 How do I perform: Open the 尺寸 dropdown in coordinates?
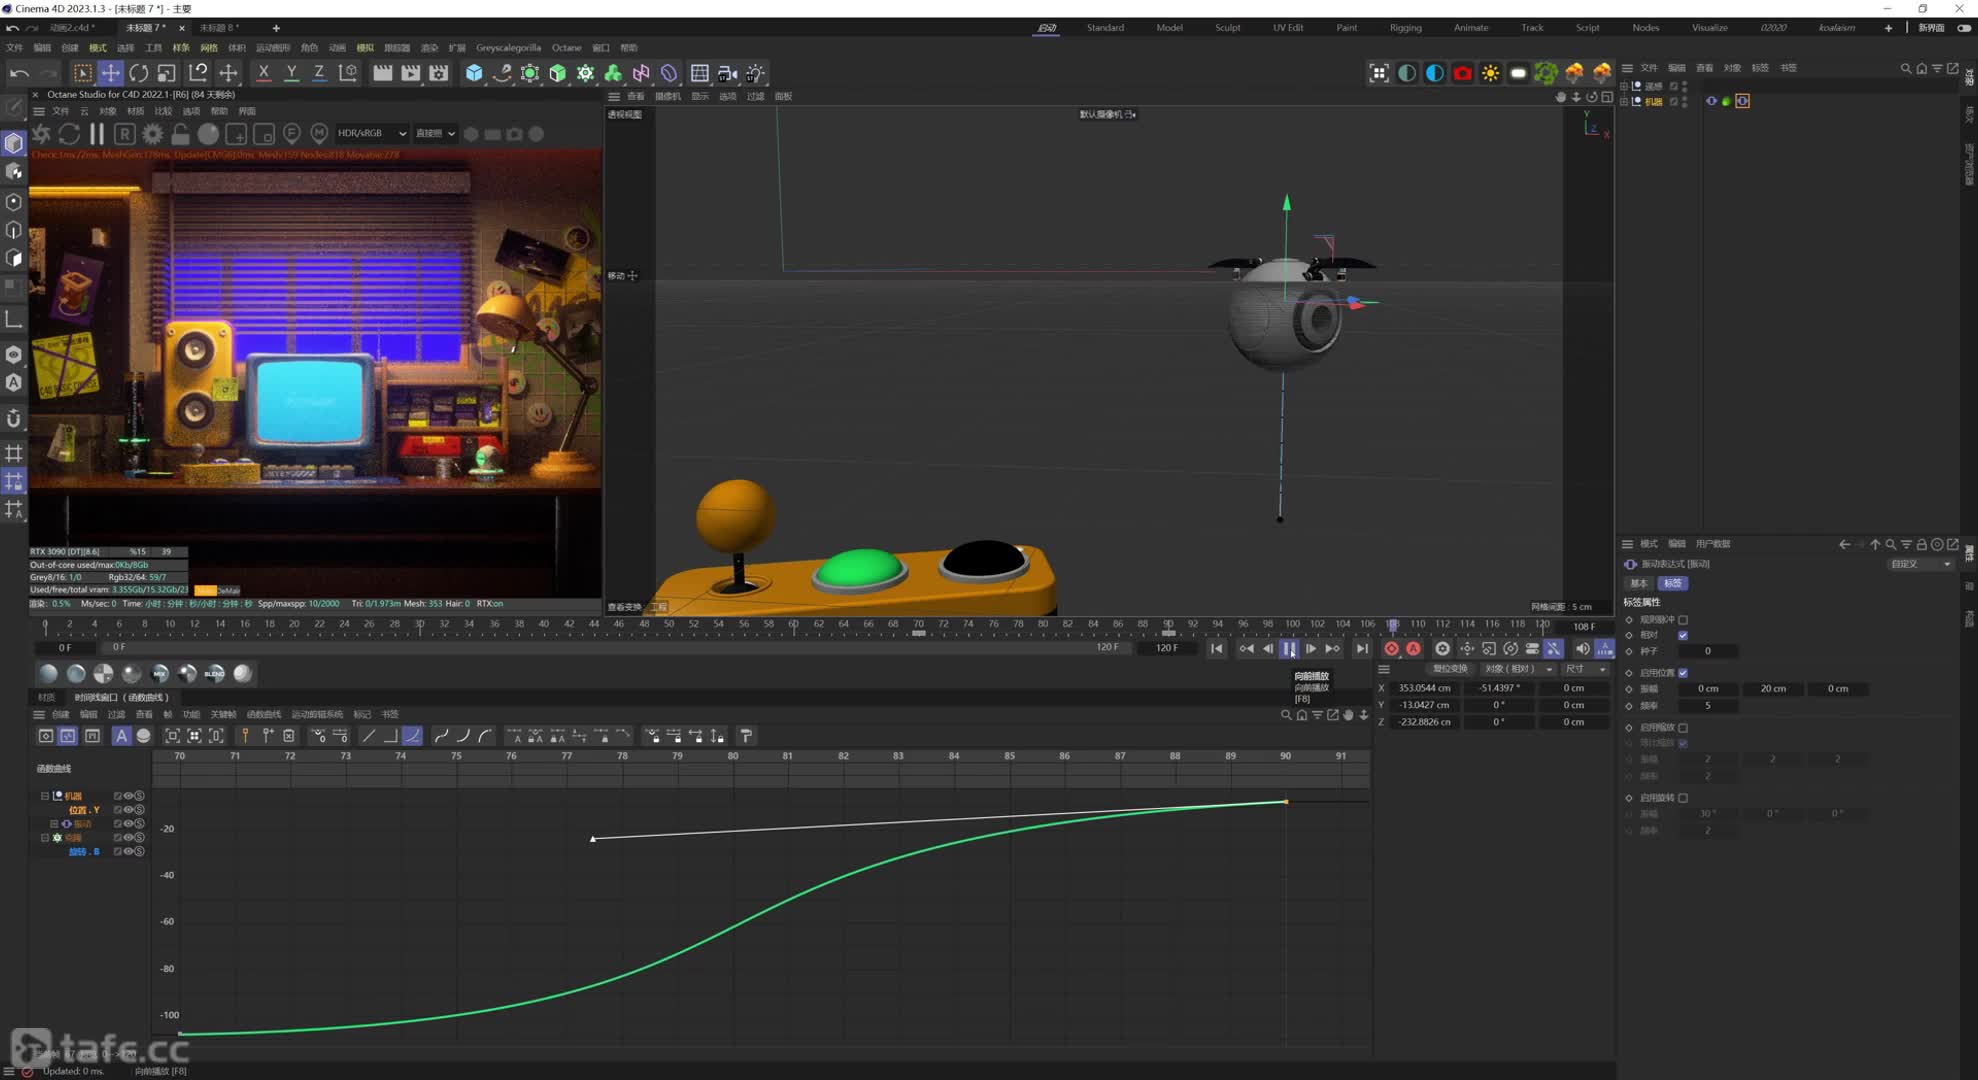tap(1585, 669)
